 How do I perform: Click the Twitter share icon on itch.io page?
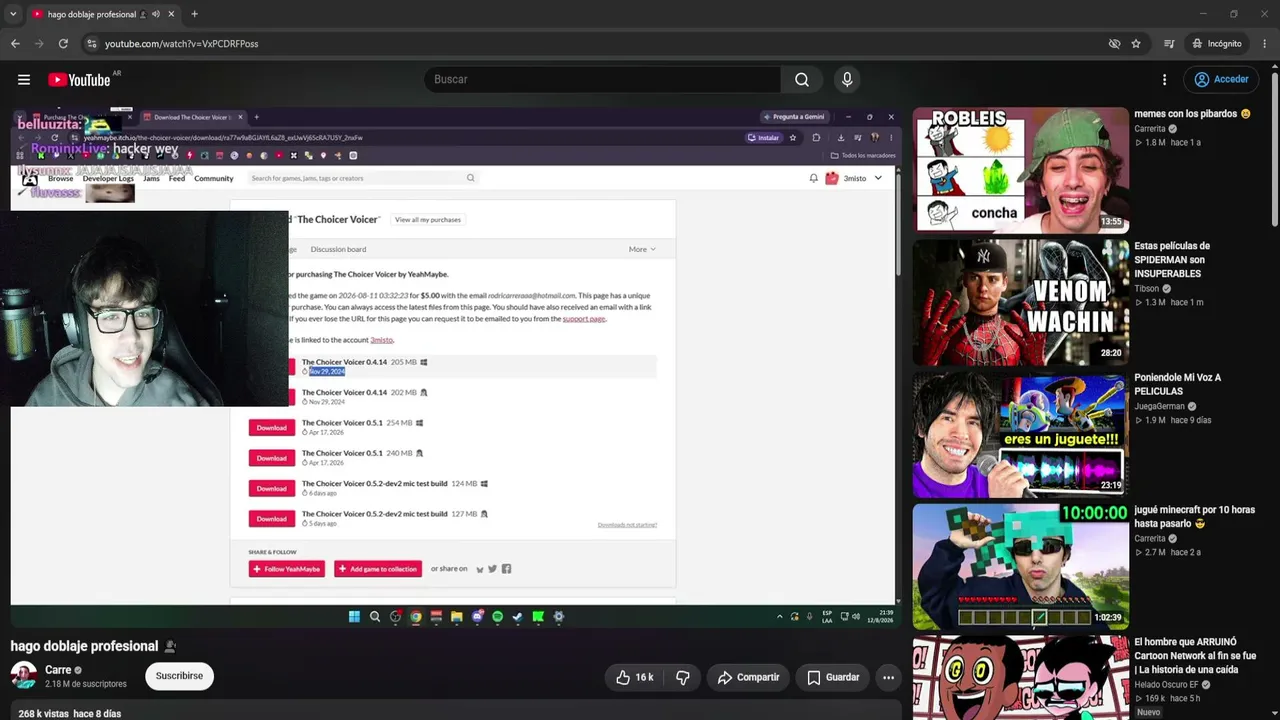492,569
